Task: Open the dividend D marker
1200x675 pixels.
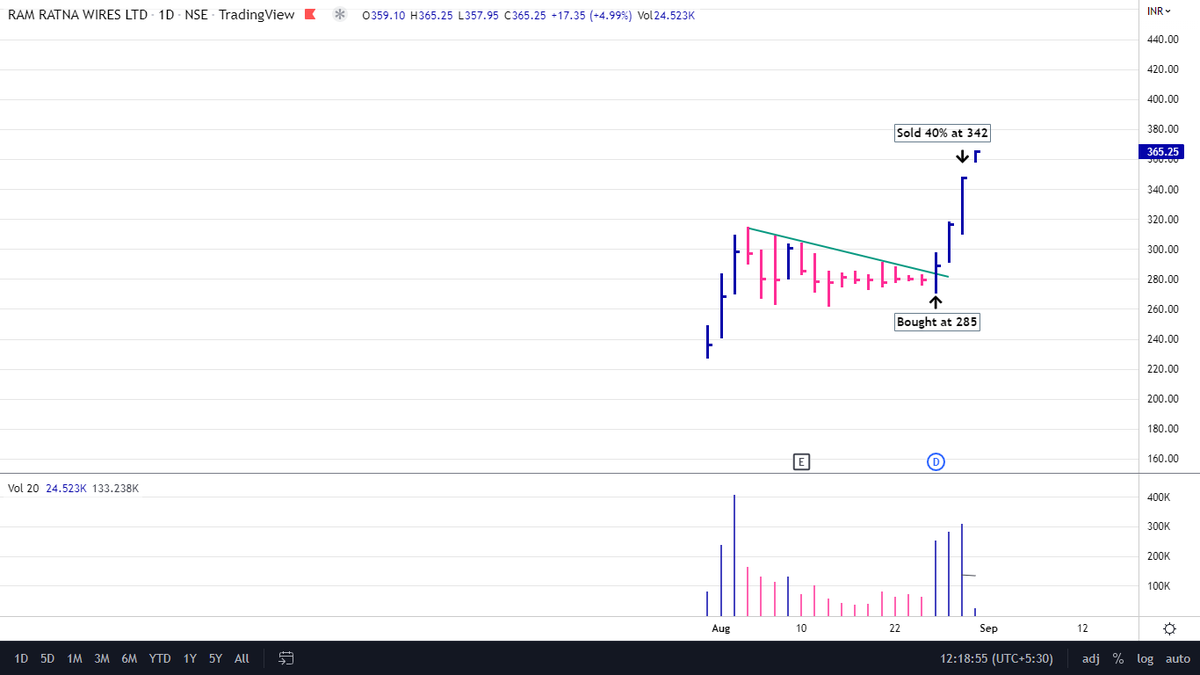Action: [x=936, y=461]
